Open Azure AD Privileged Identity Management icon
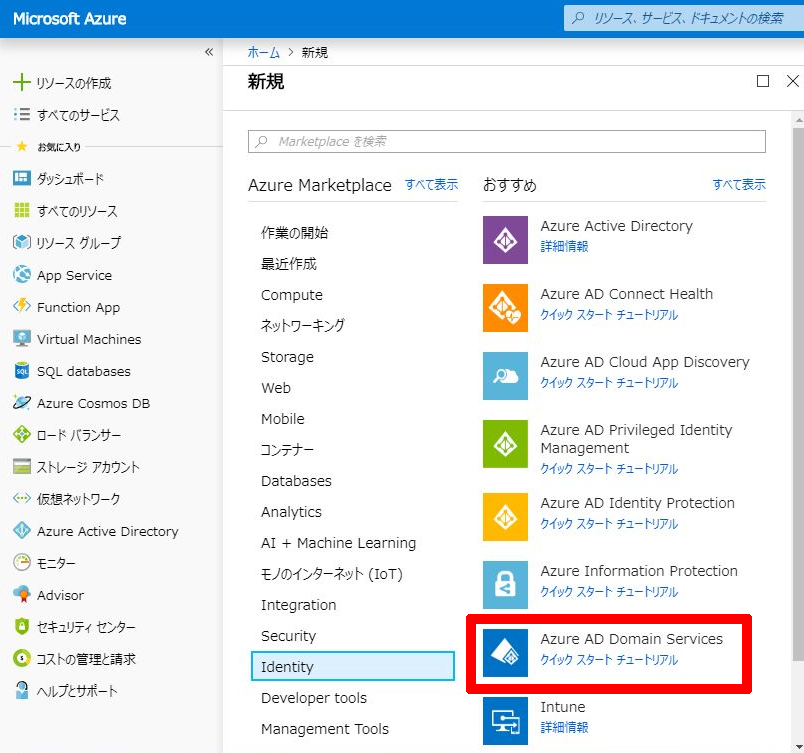Screen dimensions: 804x753 coord(505,444)
